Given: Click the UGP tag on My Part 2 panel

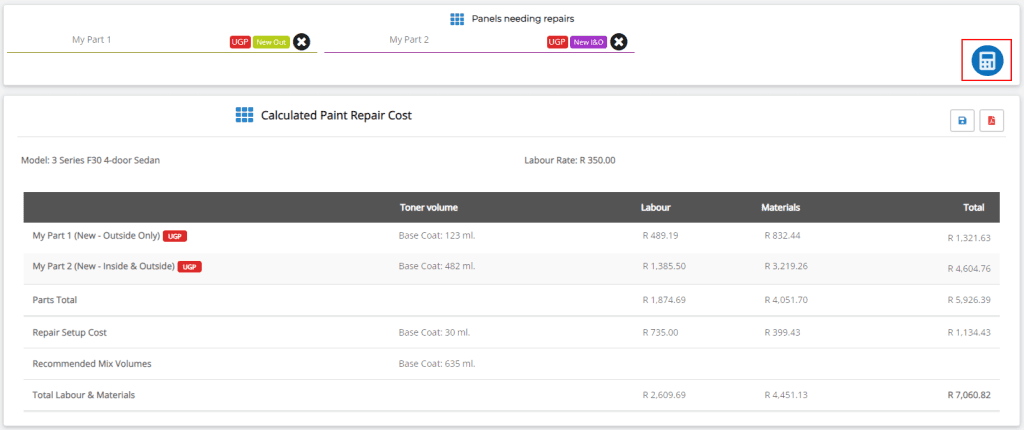Looking at the screenshot, I should [x=557, y=42].
